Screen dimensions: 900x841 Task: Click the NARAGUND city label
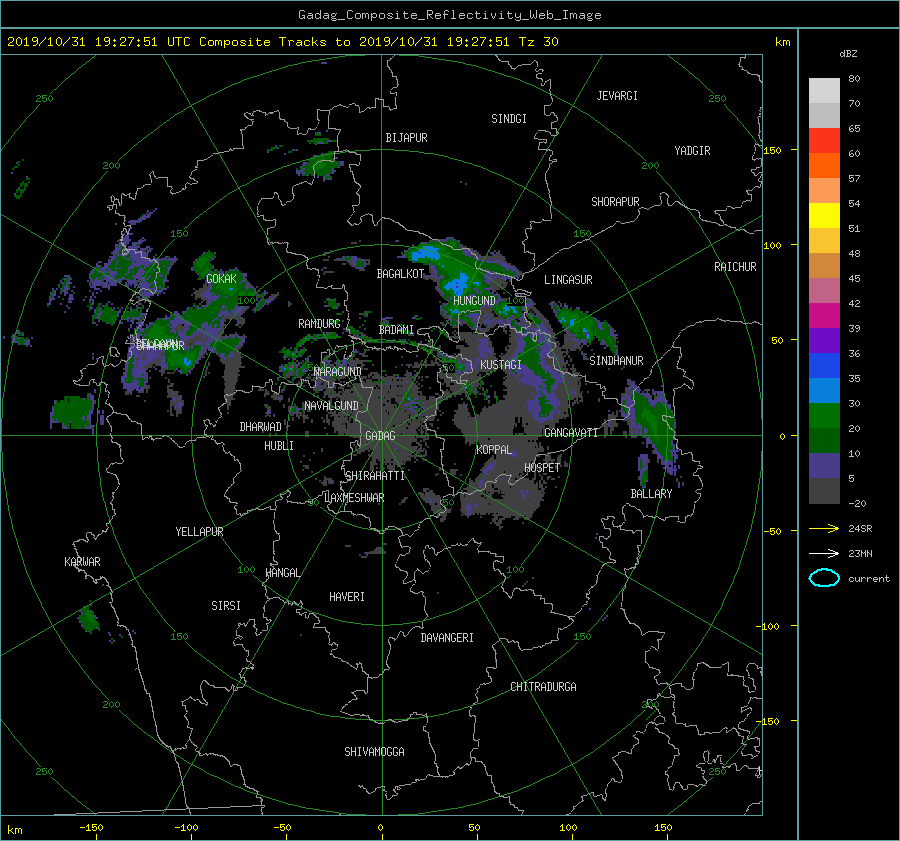pyautogui.click(x=338, y=372)
